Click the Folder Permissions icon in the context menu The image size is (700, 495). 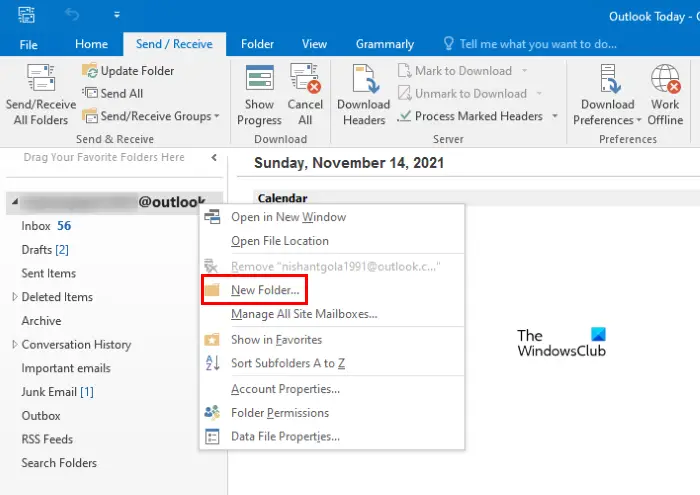(x=212, y=412)
